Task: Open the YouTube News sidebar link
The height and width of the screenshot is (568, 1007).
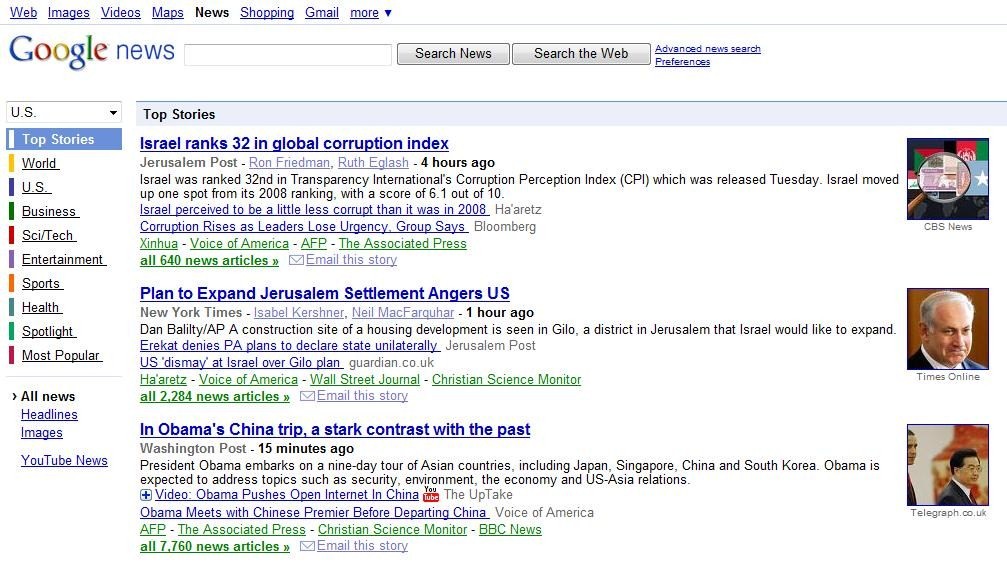Action: pyautogui.click(x=64, y=460)
